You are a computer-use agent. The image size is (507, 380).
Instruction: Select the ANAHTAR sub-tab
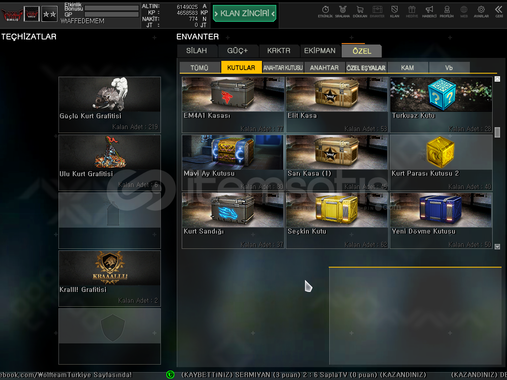(x=324, y=68)
